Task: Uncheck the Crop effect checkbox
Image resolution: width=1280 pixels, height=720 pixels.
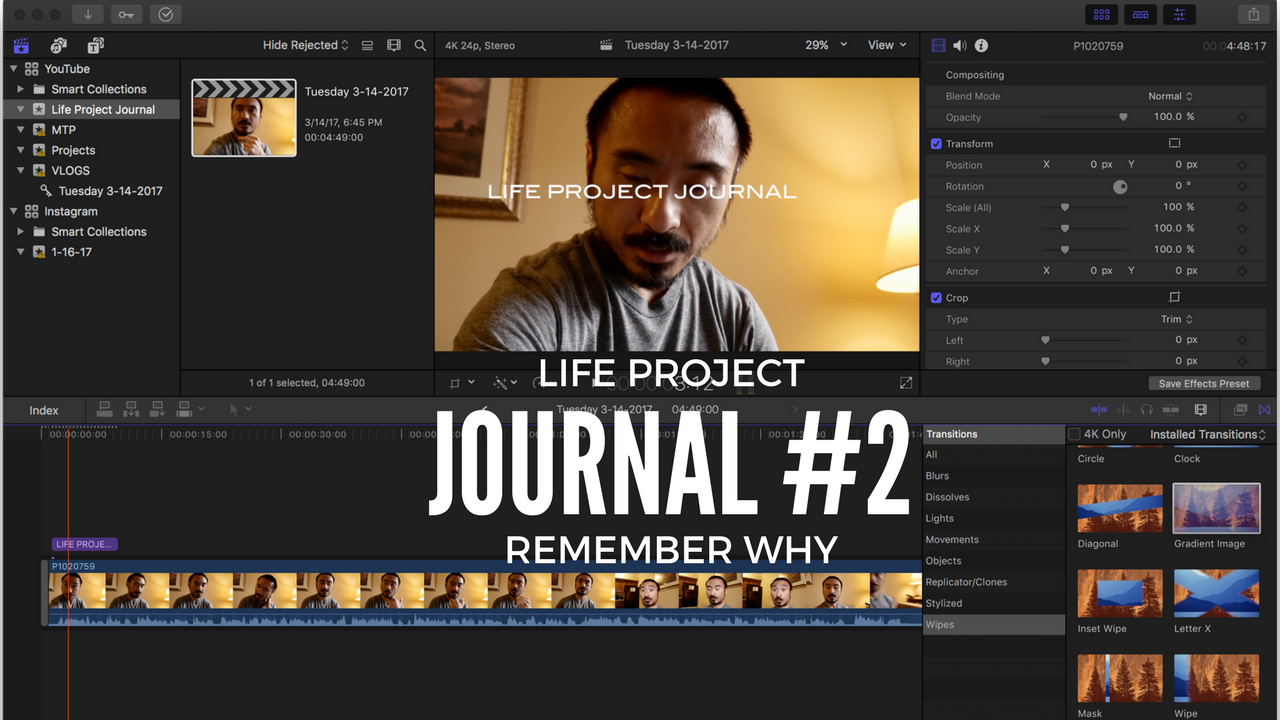Action: [x=937, y=298]
